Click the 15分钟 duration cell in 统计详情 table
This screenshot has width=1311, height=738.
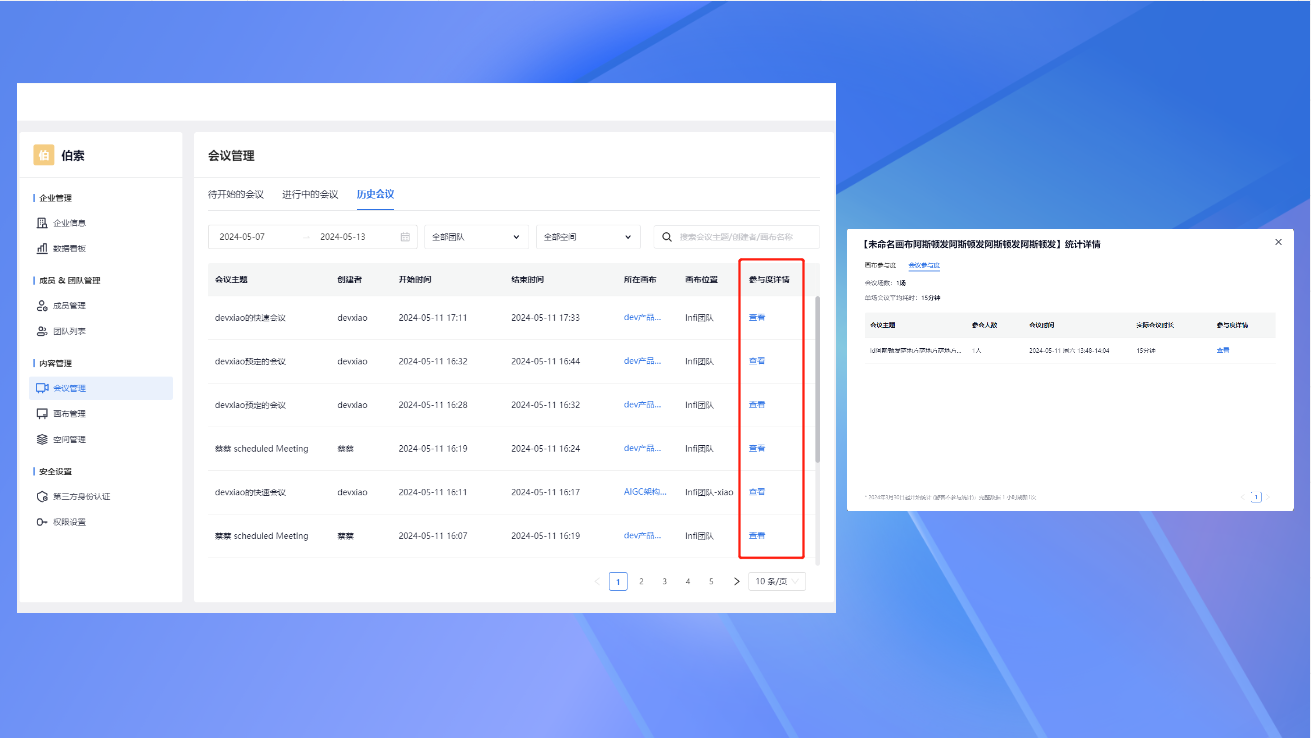pyautogui.click(x=1146, y=351)
